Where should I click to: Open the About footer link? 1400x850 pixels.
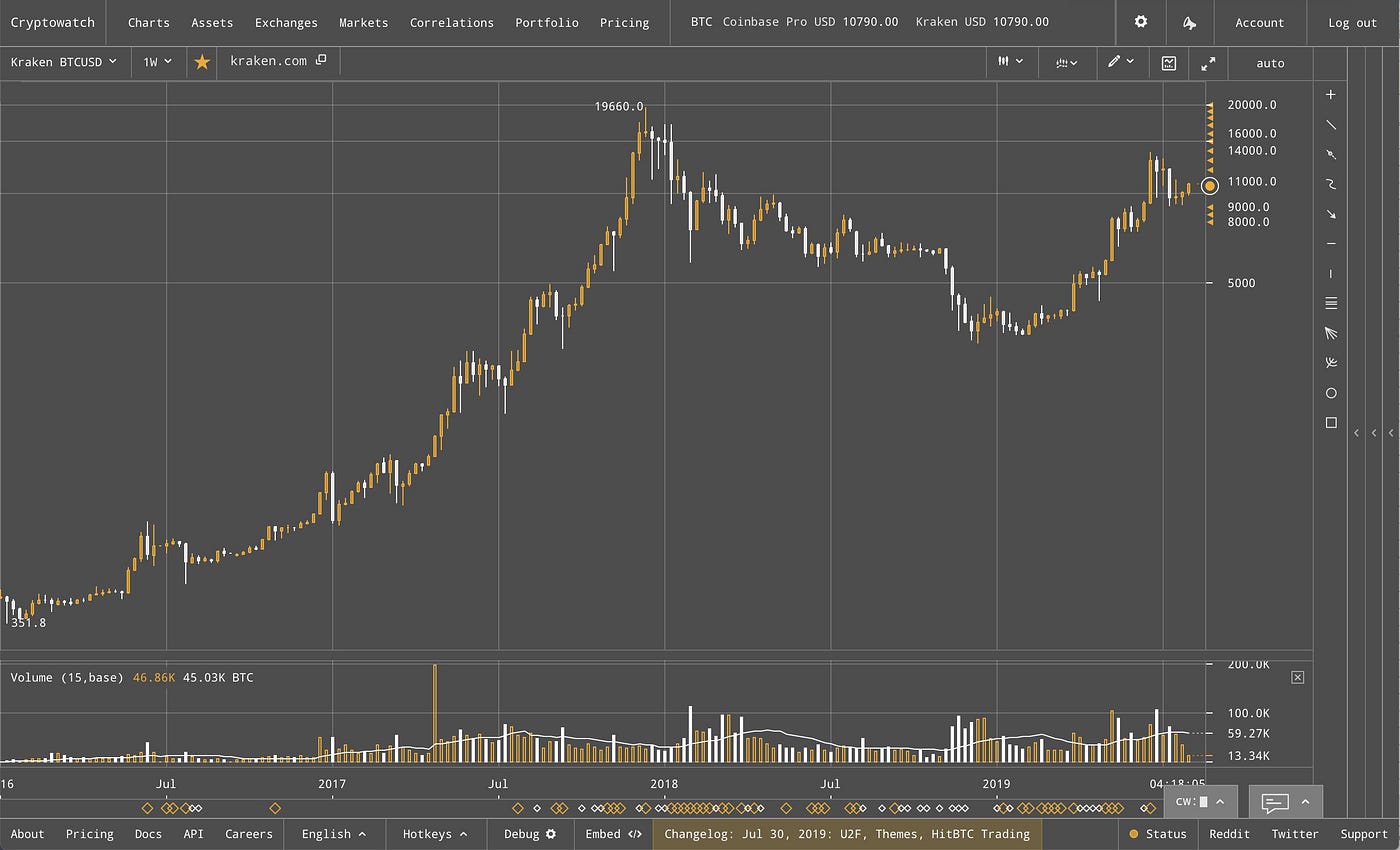pos(27,834)
